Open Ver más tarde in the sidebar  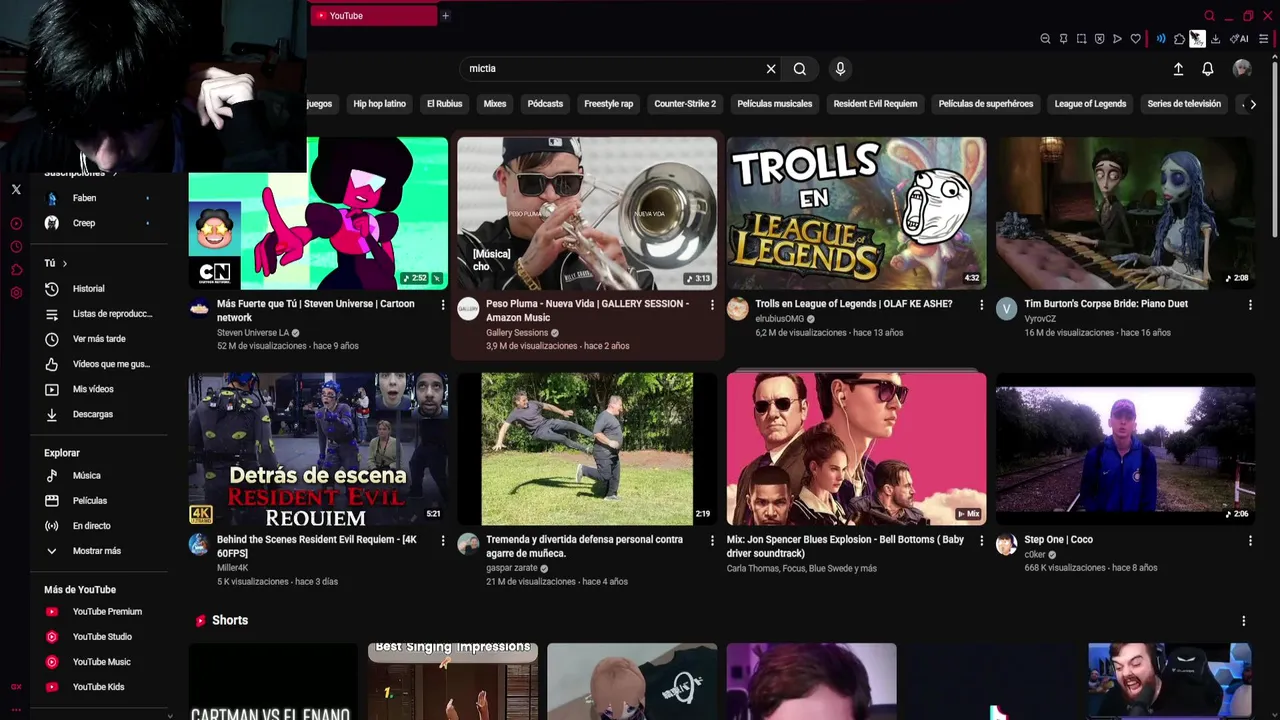click(x=99, y=339)
